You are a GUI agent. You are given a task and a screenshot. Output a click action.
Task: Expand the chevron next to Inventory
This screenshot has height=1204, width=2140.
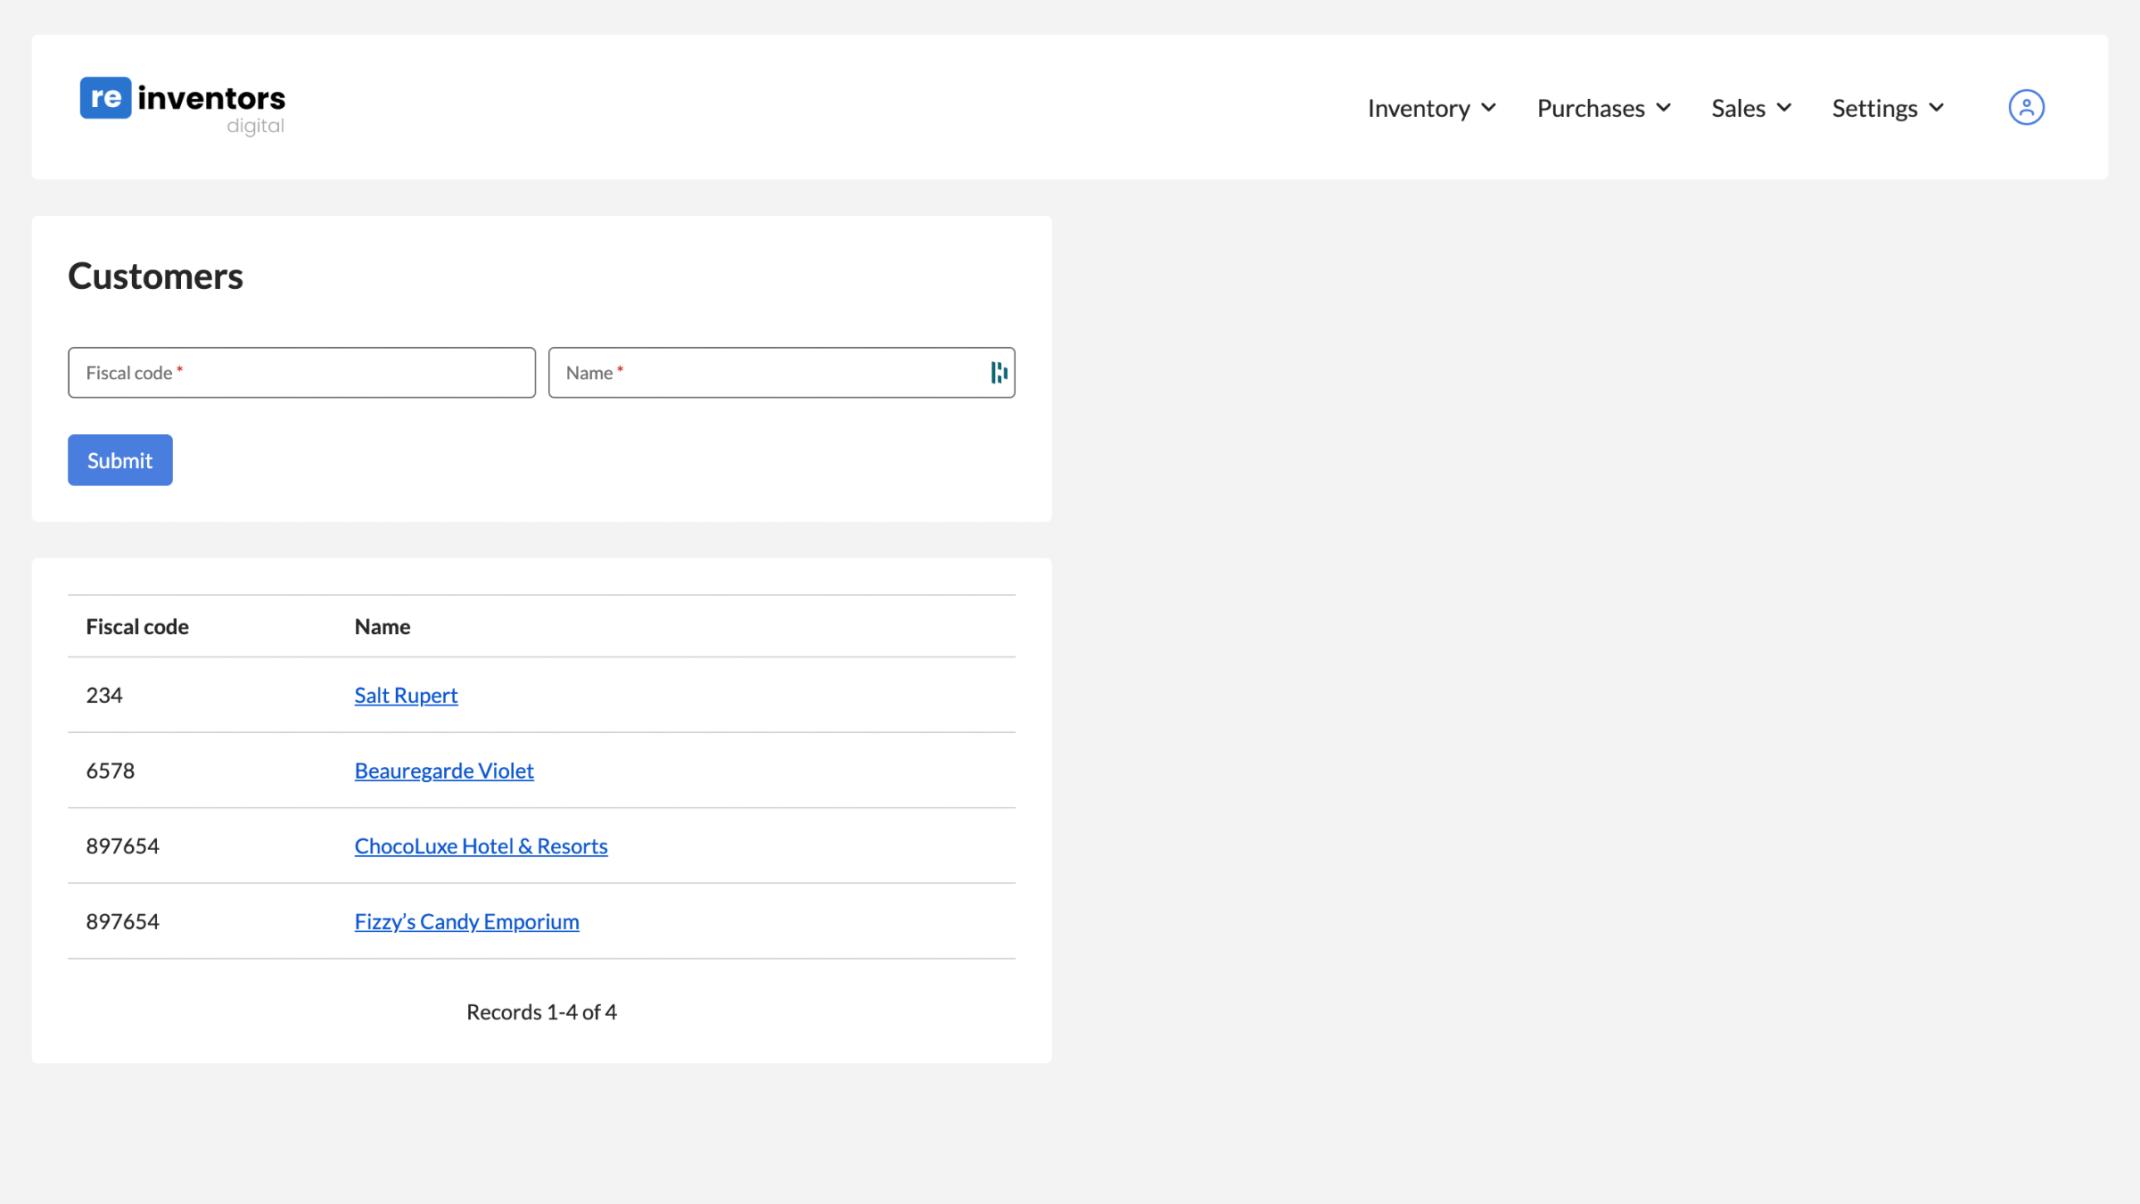pos(1488,108)
